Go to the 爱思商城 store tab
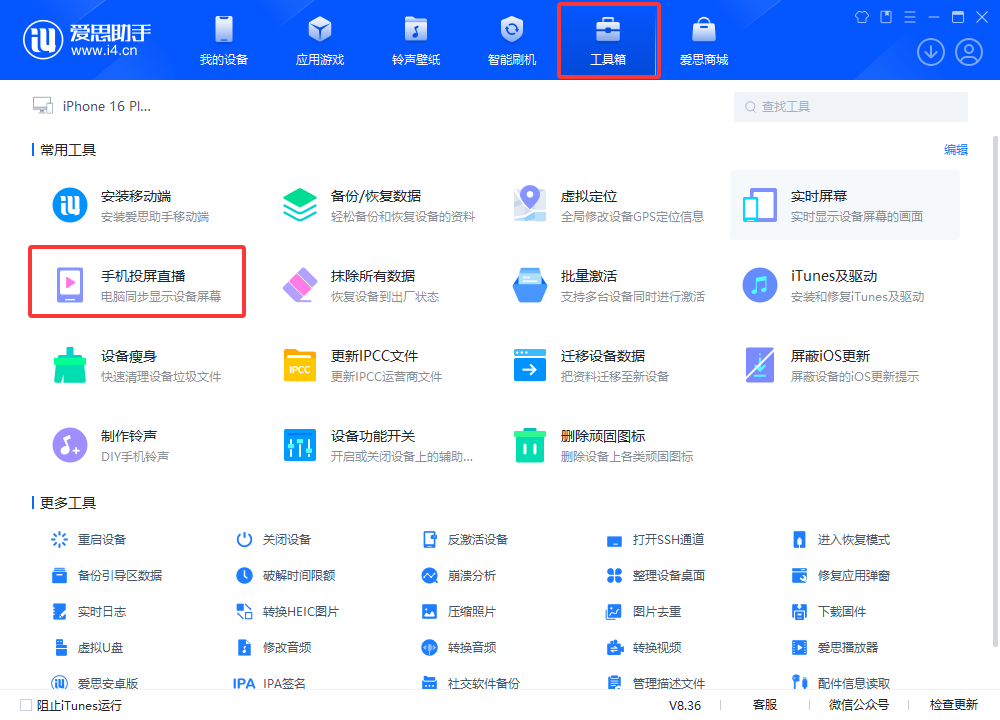Screen dimensions: 1000x720 702,40
